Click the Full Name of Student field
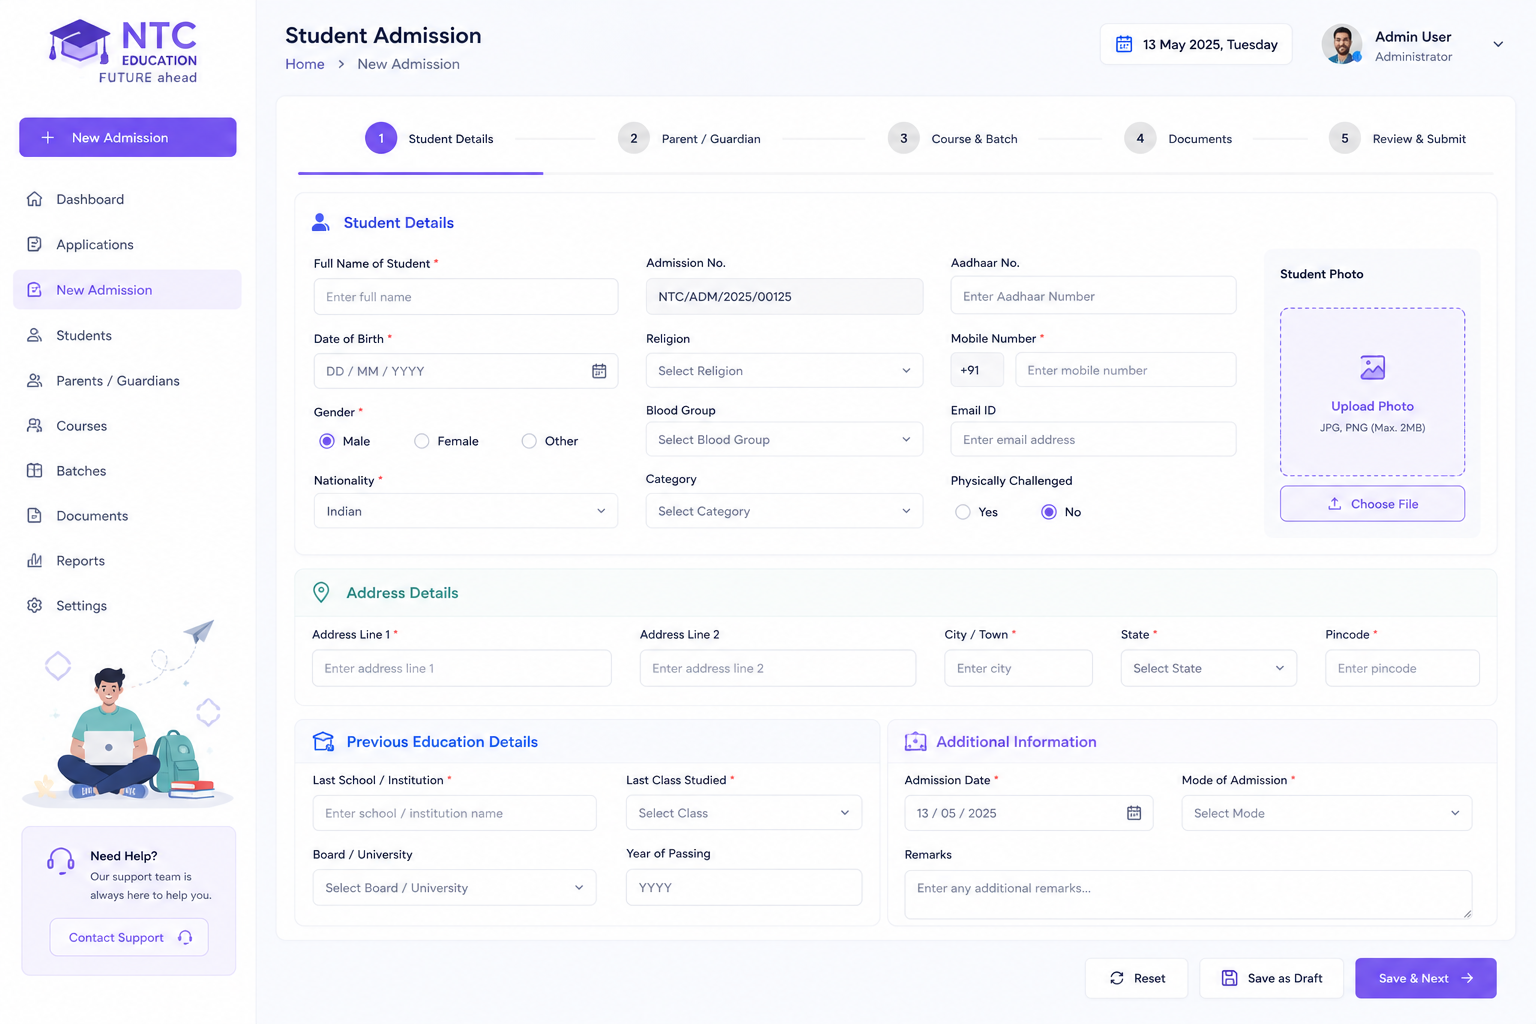Viewport: 1536px width, 1024px height. click(466, 297)
